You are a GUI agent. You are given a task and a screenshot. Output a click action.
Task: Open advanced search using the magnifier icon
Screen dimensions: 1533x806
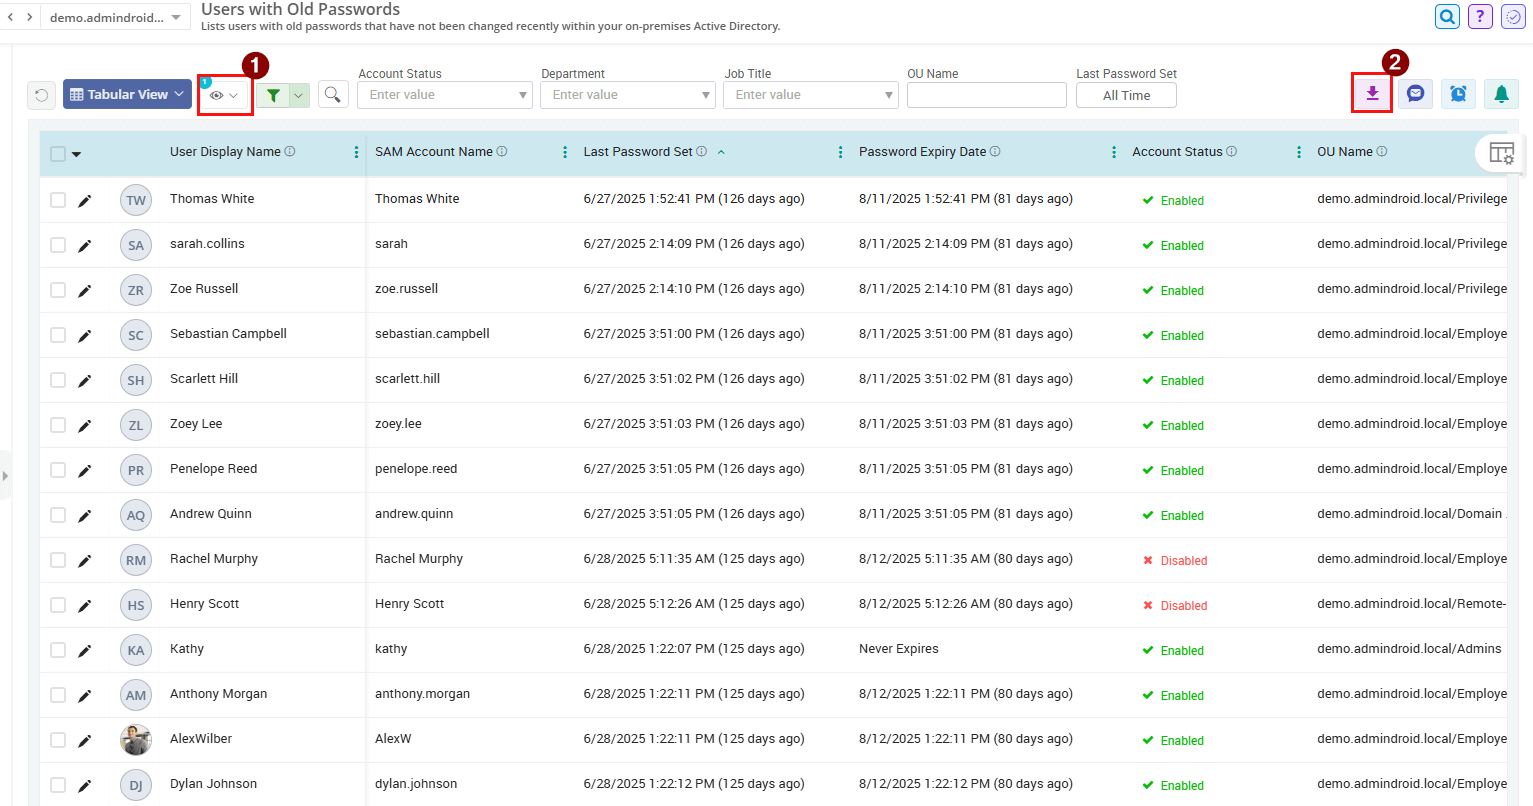333,93
